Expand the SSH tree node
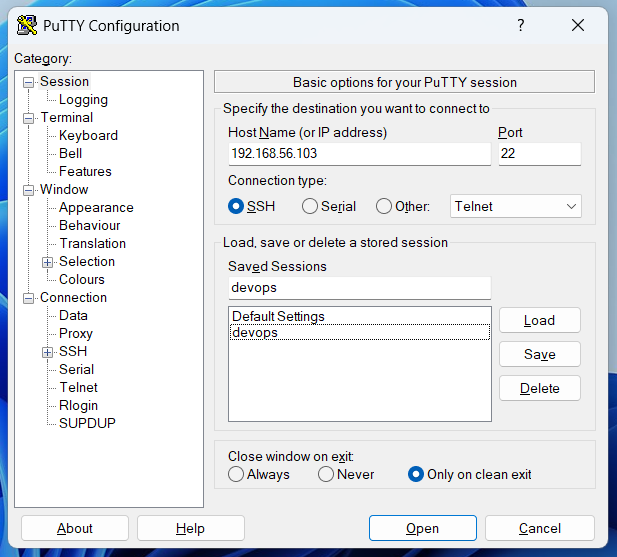 point(47,352)
